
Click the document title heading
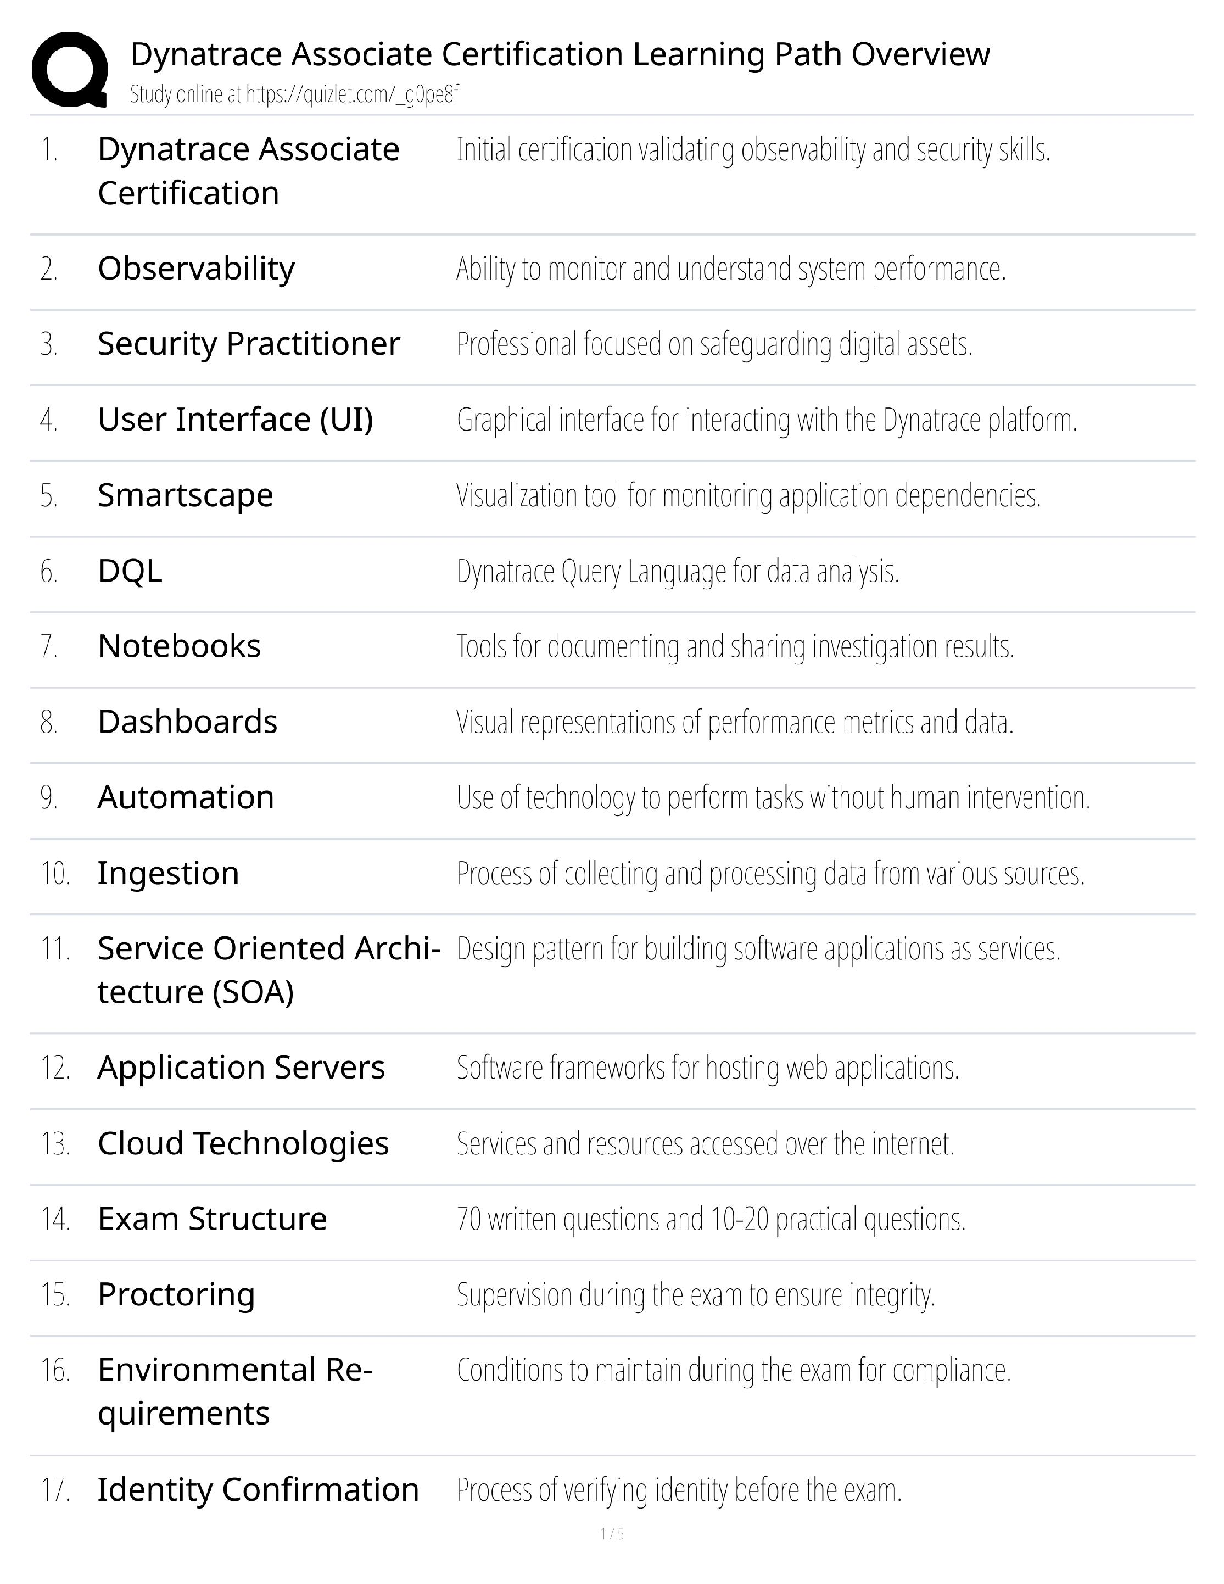coord(560,54)
